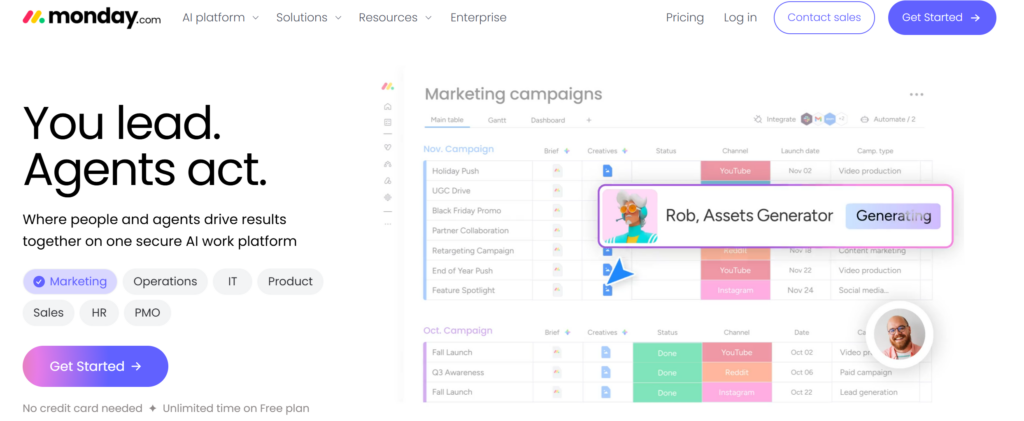Select the PMO chip
Viewport: 1024px width, 421px height.
(x=148, y=313)
